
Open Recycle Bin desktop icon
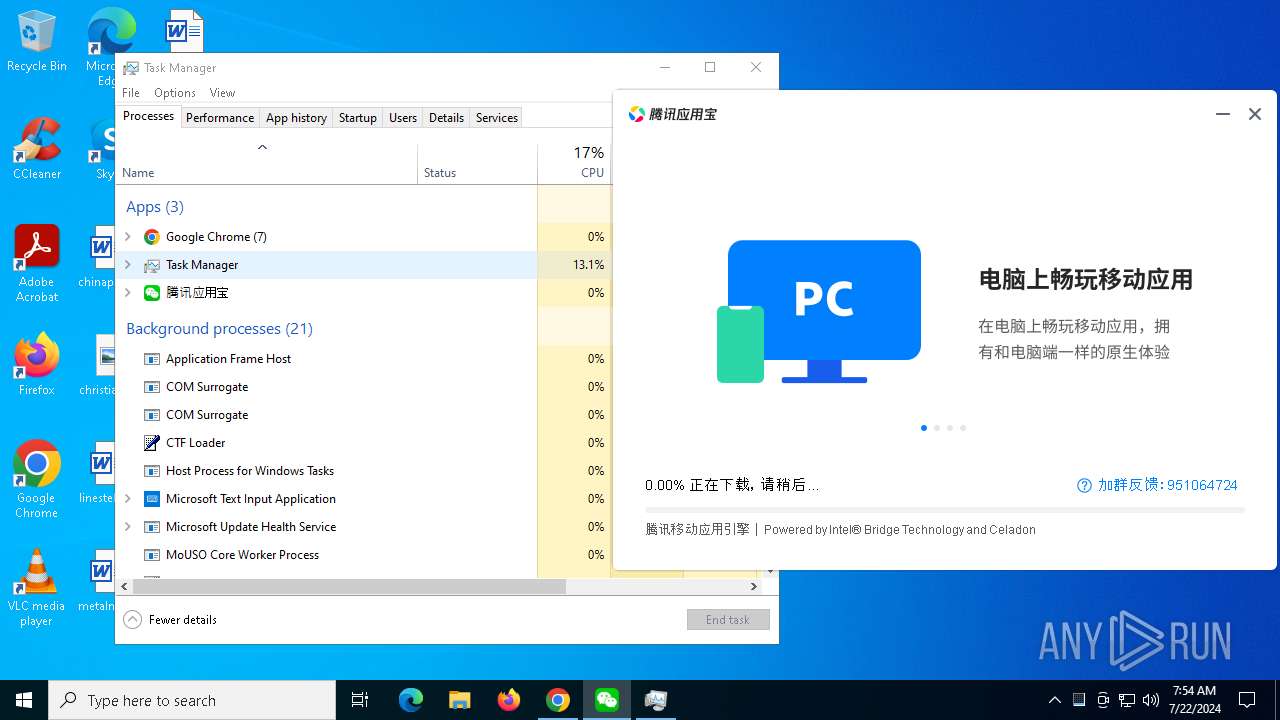click(37, 42)
